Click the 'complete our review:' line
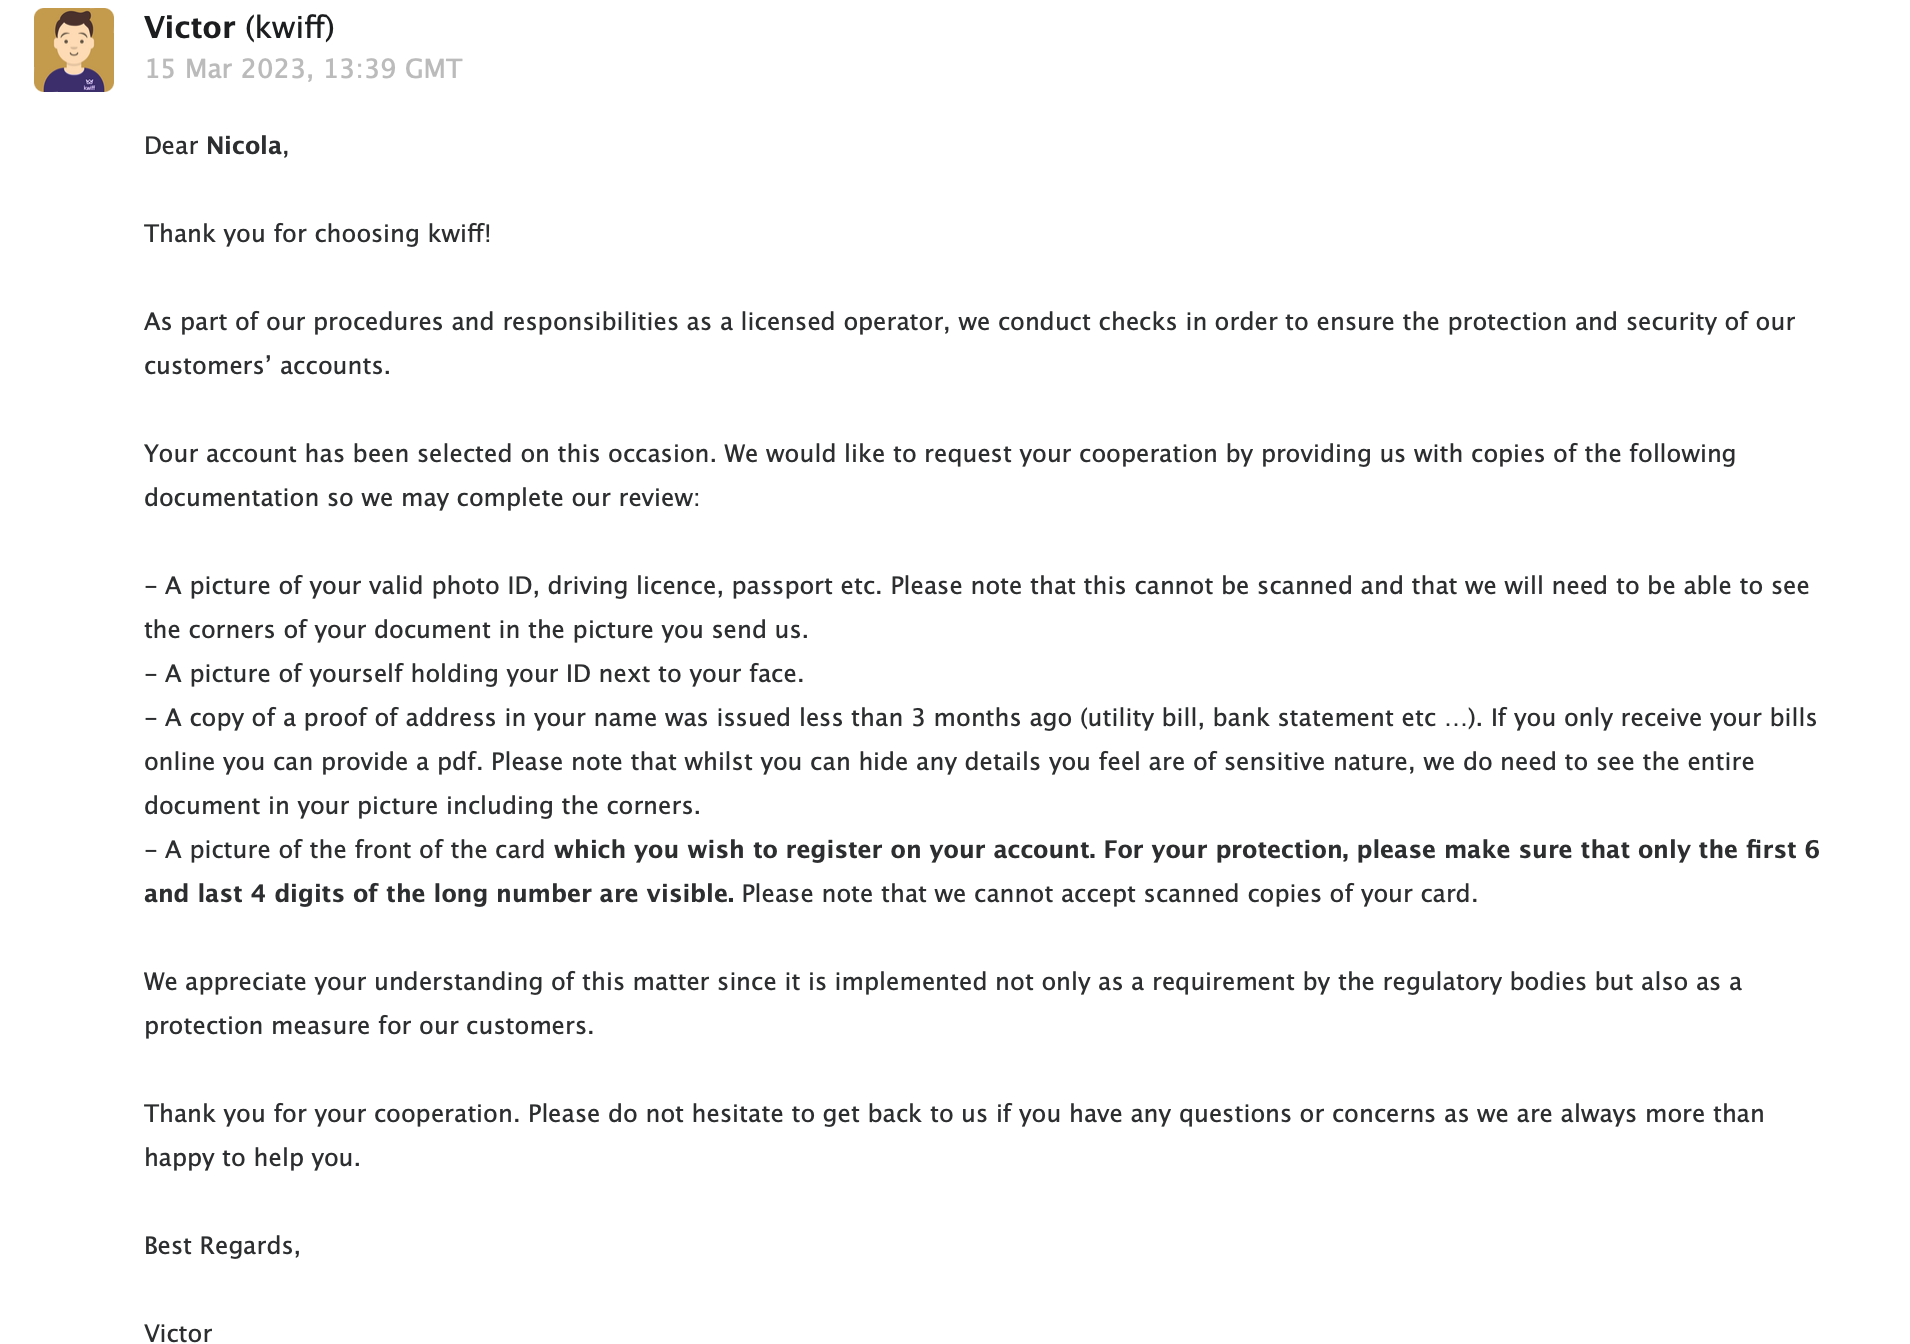Viewport: 1910px width, 1344px height. pos(421,498)
